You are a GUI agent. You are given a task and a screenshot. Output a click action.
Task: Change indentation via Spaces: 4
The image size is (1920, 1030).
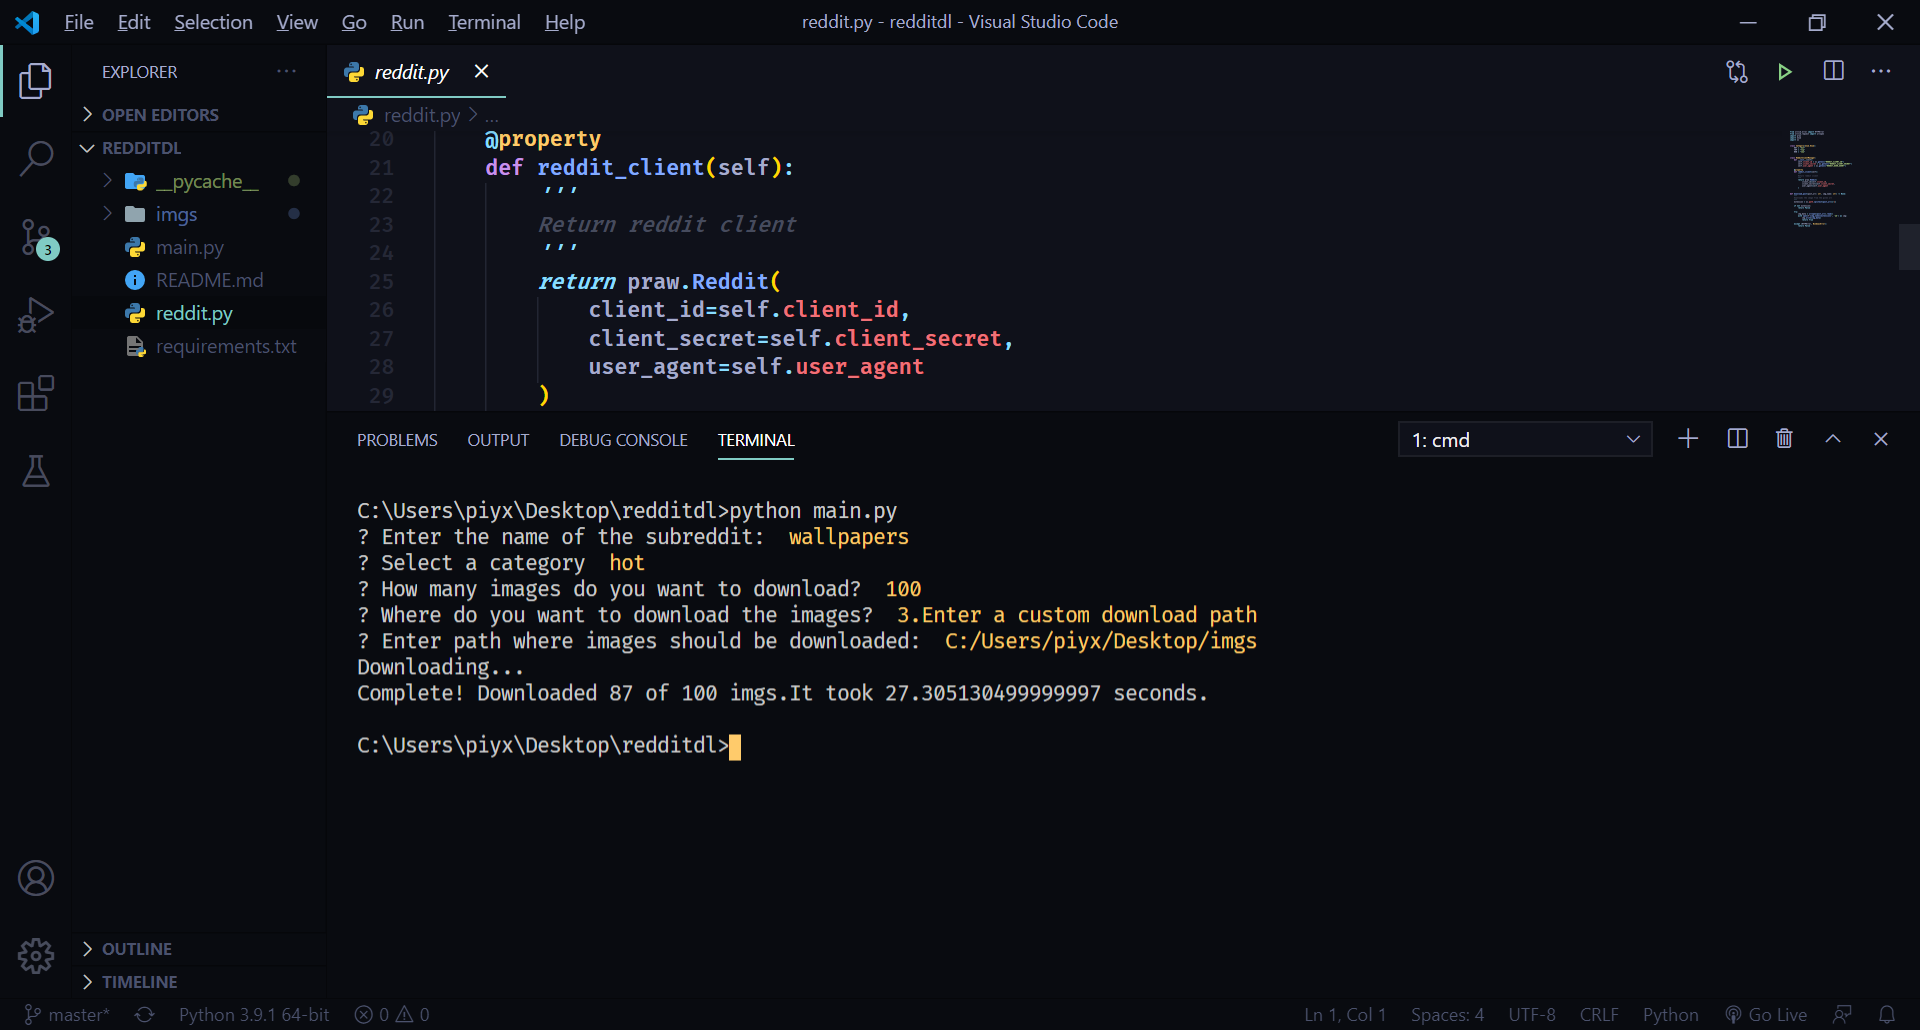point(1447,1015)
